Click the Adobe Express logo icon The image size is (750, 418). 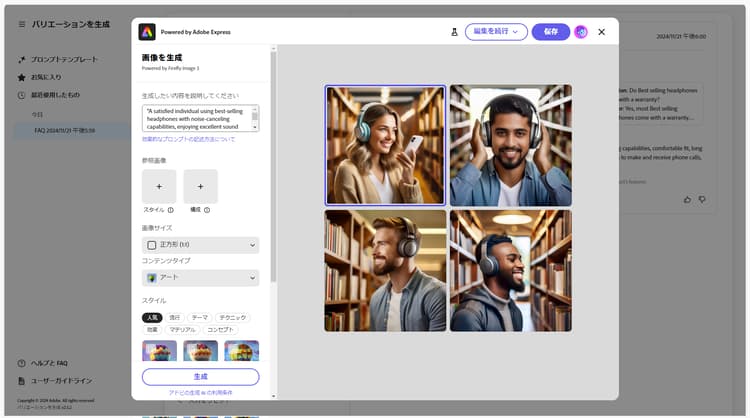[147, 32]
